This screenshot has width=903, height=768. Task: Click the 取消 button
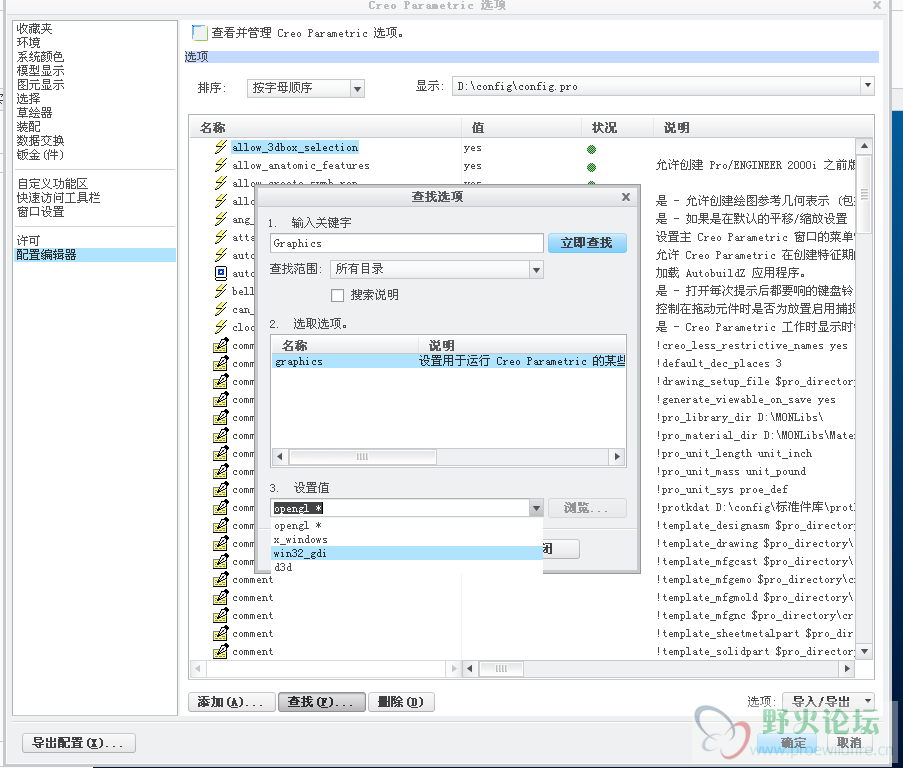tap(849, 743)
